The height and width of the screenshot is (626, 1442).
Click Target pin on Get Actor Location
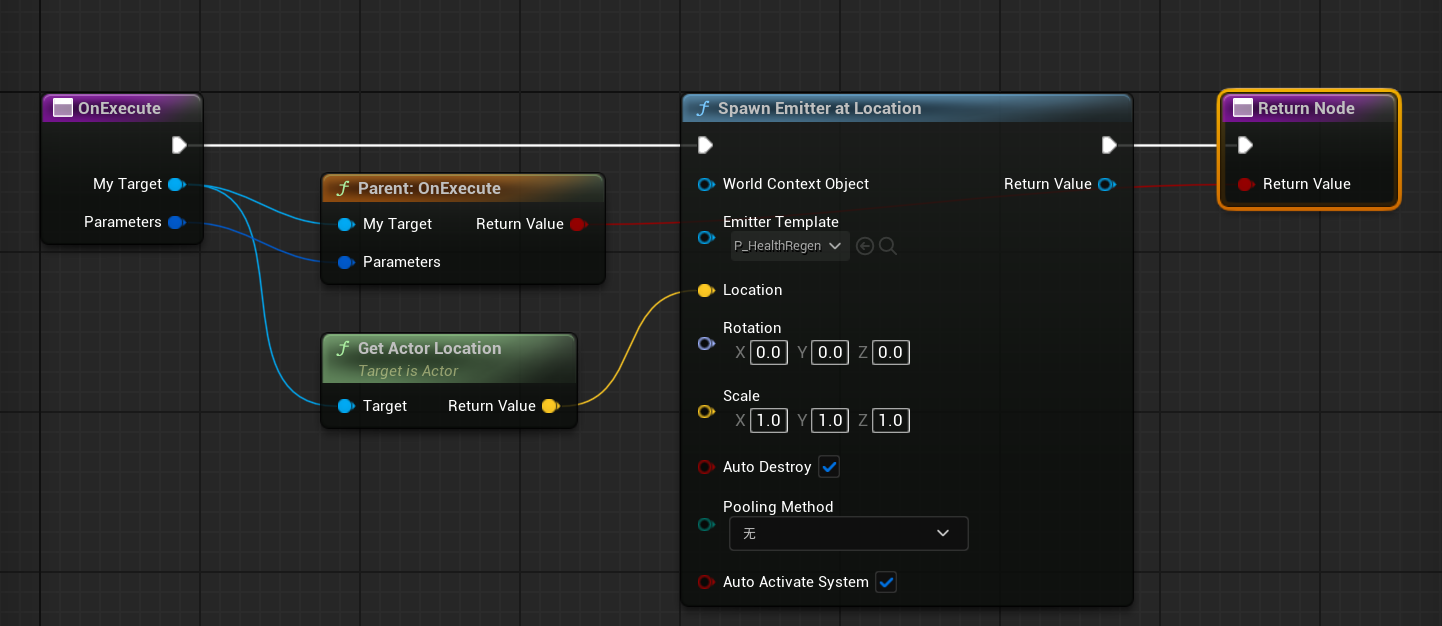click(x=346, y=406)
